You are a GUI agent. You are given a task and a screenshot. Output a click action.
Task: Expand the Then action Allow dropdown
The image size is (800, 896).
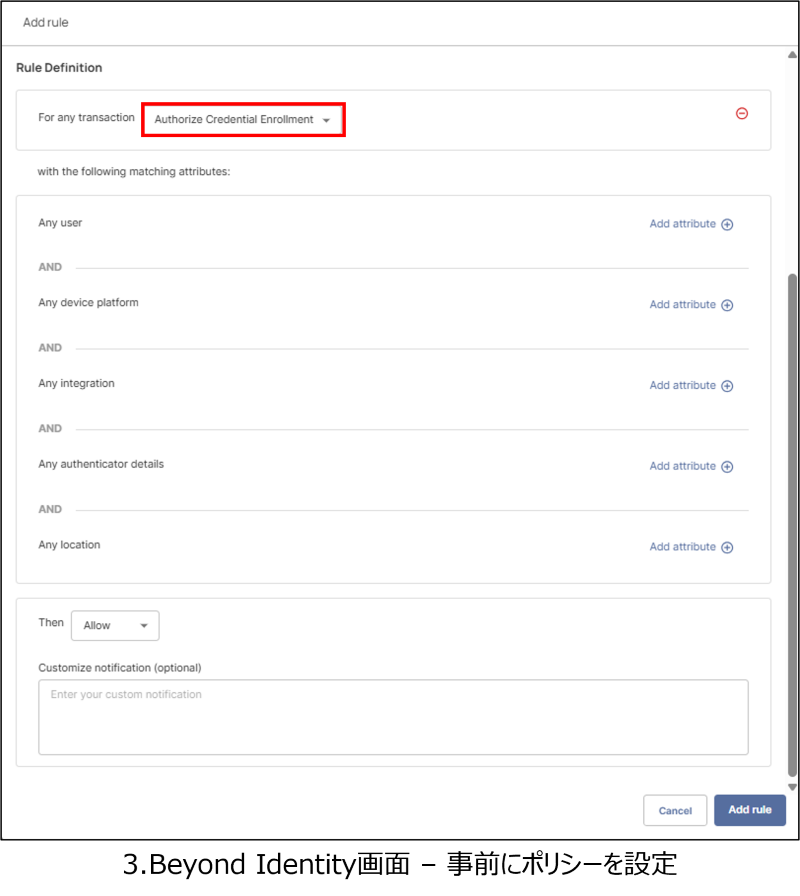(115, 626)
